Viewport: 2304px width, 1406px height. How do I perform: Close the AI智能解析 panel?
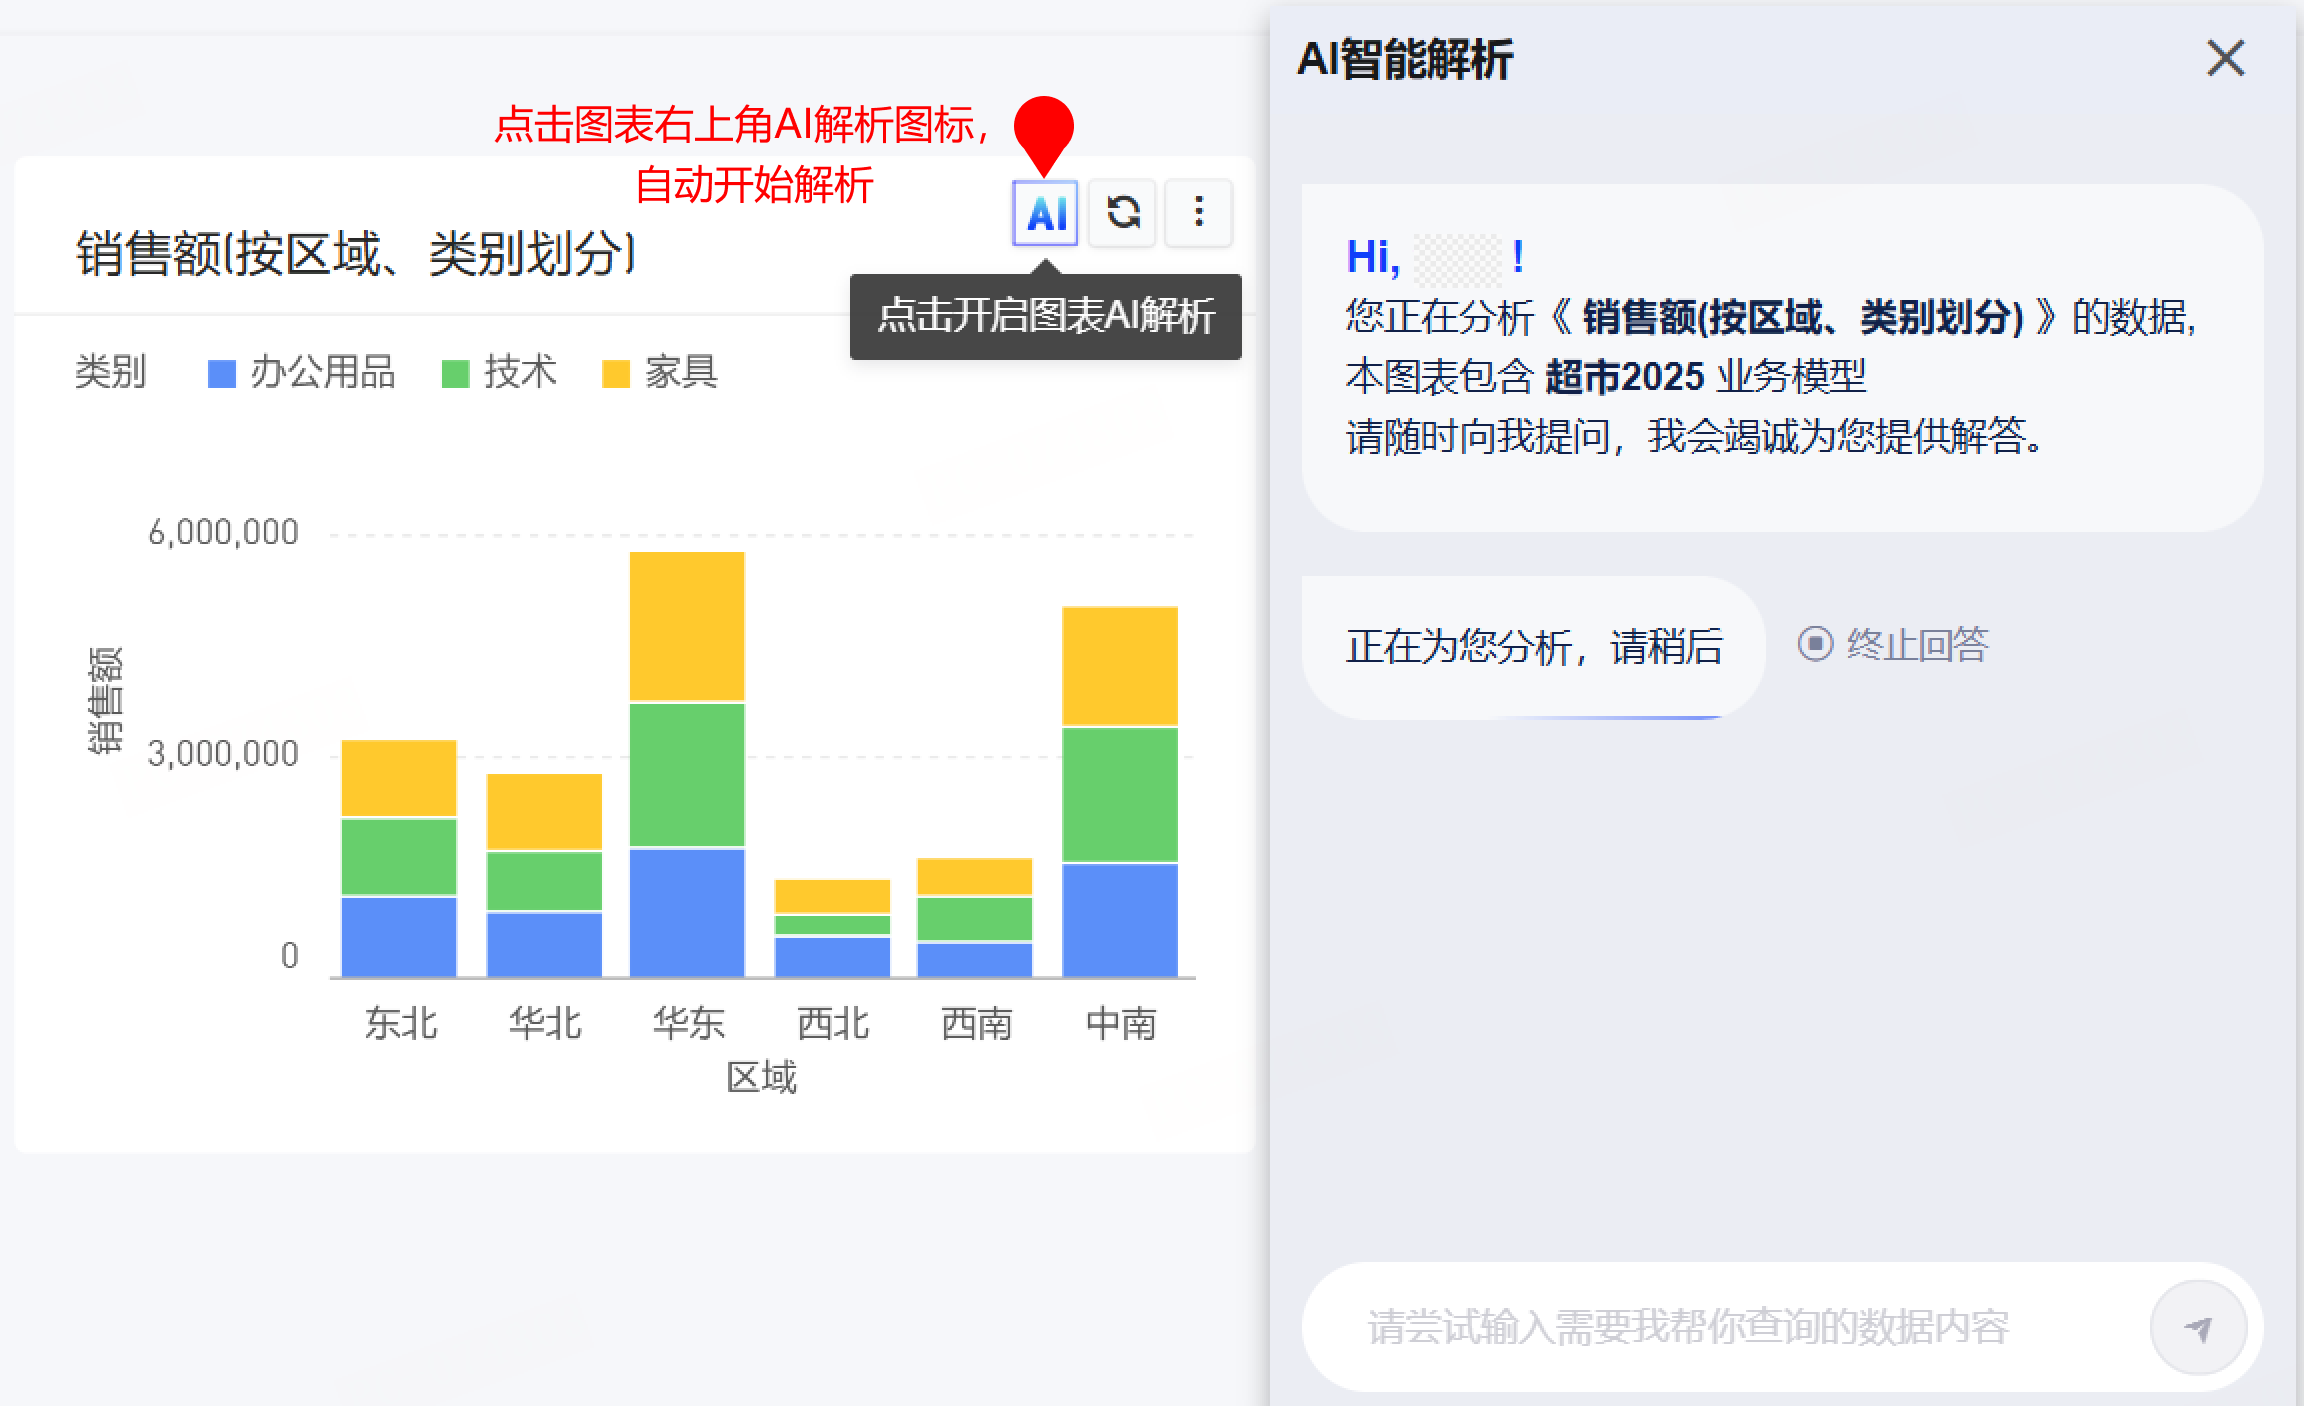coord(2225,58)
